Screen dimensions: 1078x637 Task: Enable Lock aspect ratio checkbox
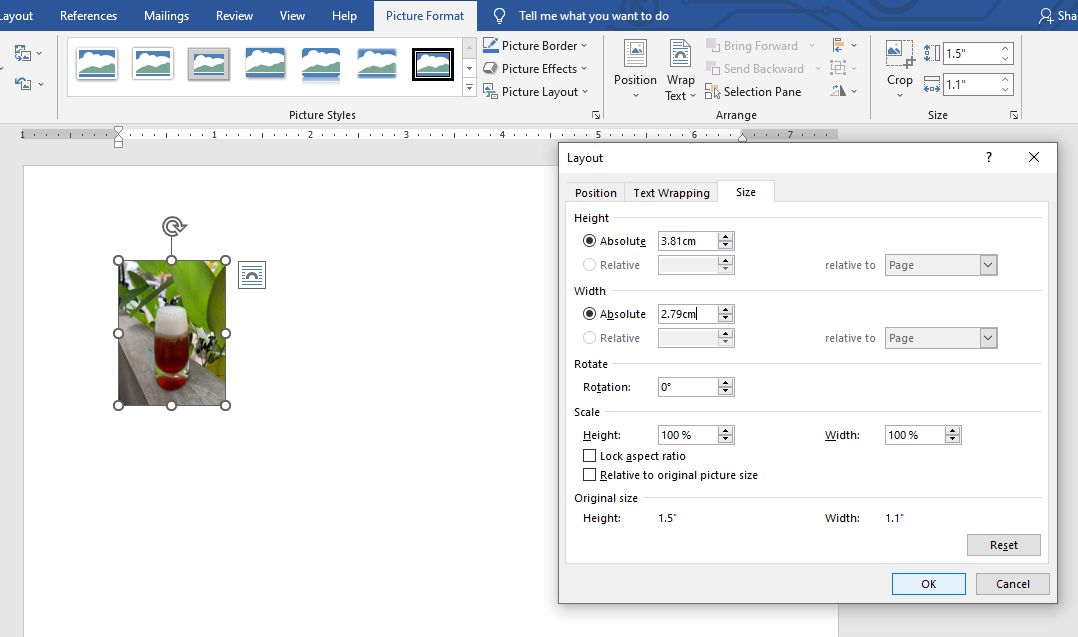click(x=590, y=456)
